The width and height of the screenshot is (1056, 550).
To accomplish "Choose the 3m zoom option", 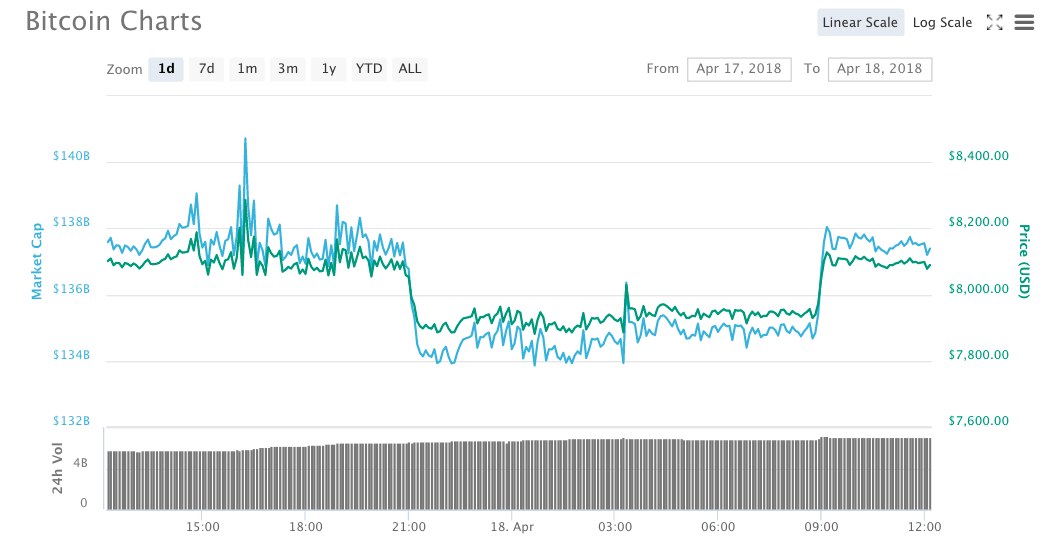I will click(x=288, y=69).
